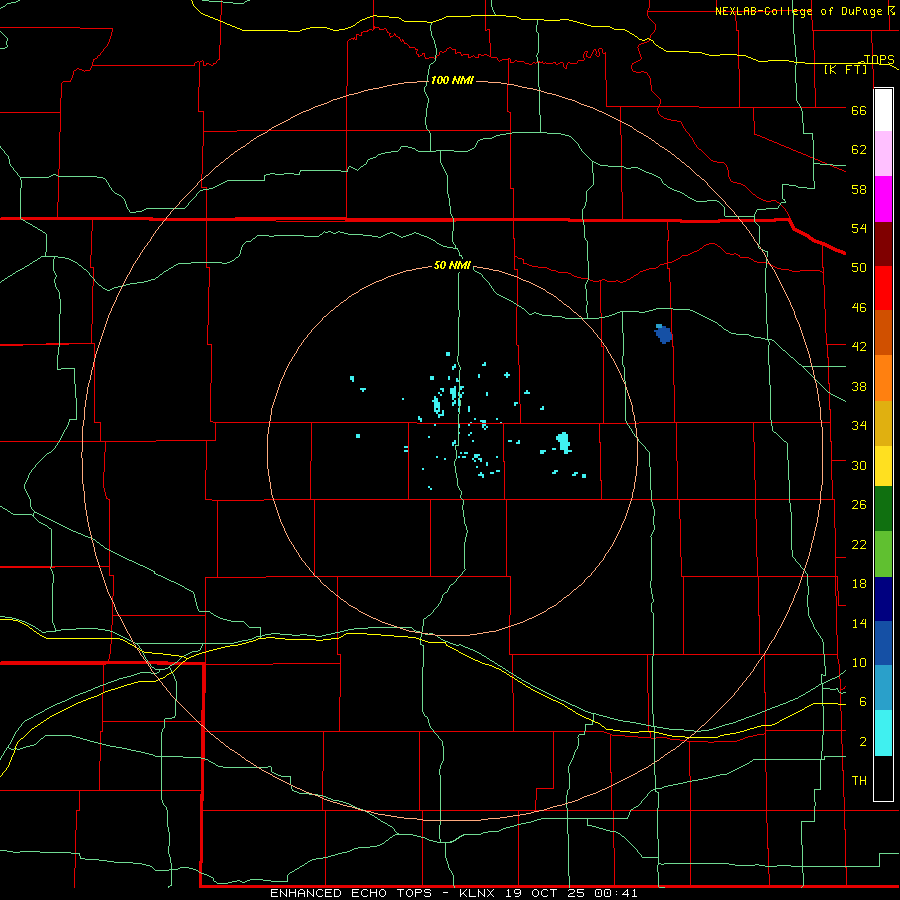This screenshot has width=900, height=900.
Task: Select the light pink legend swatch
Action: click(x=883, y=154)
